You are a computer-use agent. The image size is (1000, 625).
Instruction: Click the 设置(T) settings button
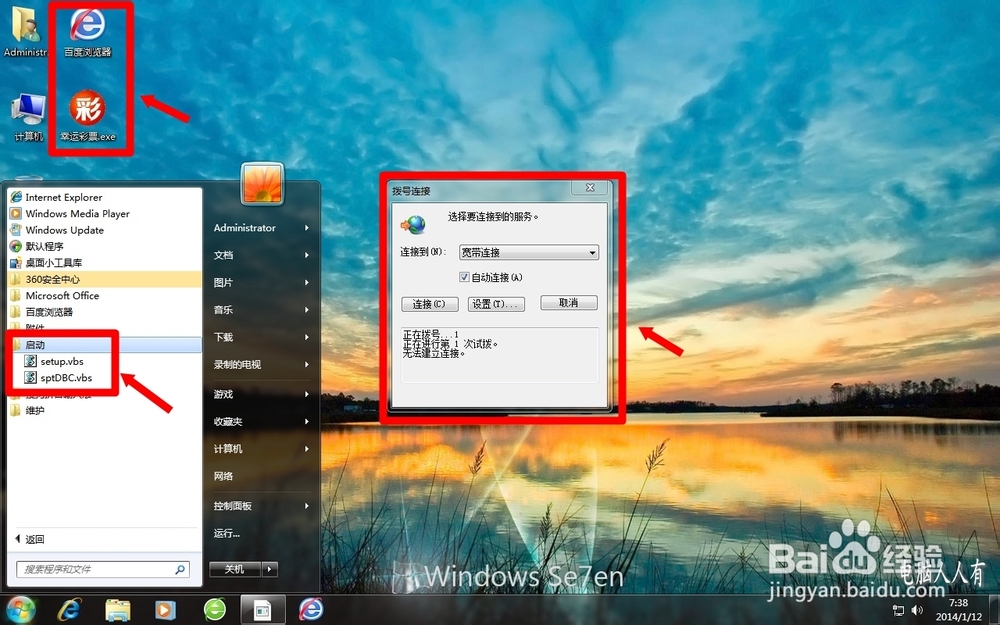point(496,302)
